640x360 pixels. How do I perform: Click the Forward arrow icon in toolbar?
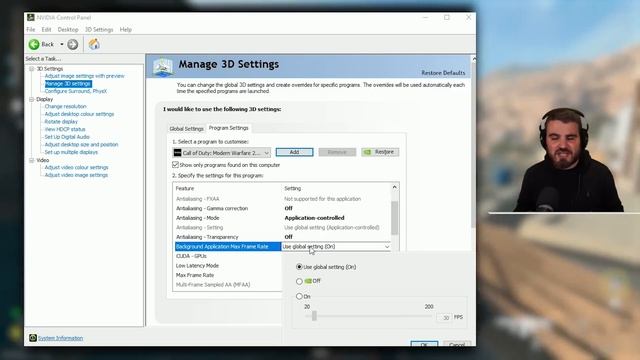click(73, 44)
